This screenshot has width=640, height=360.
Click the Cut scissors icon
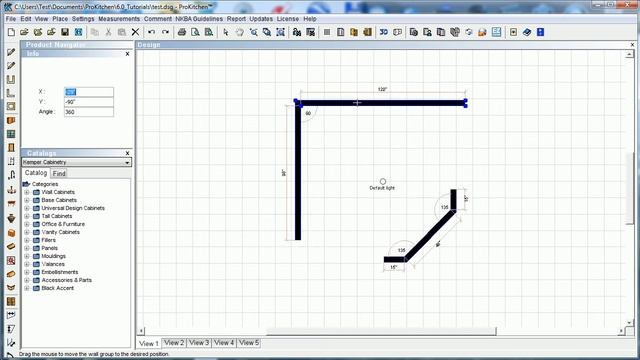click(108, 32)
